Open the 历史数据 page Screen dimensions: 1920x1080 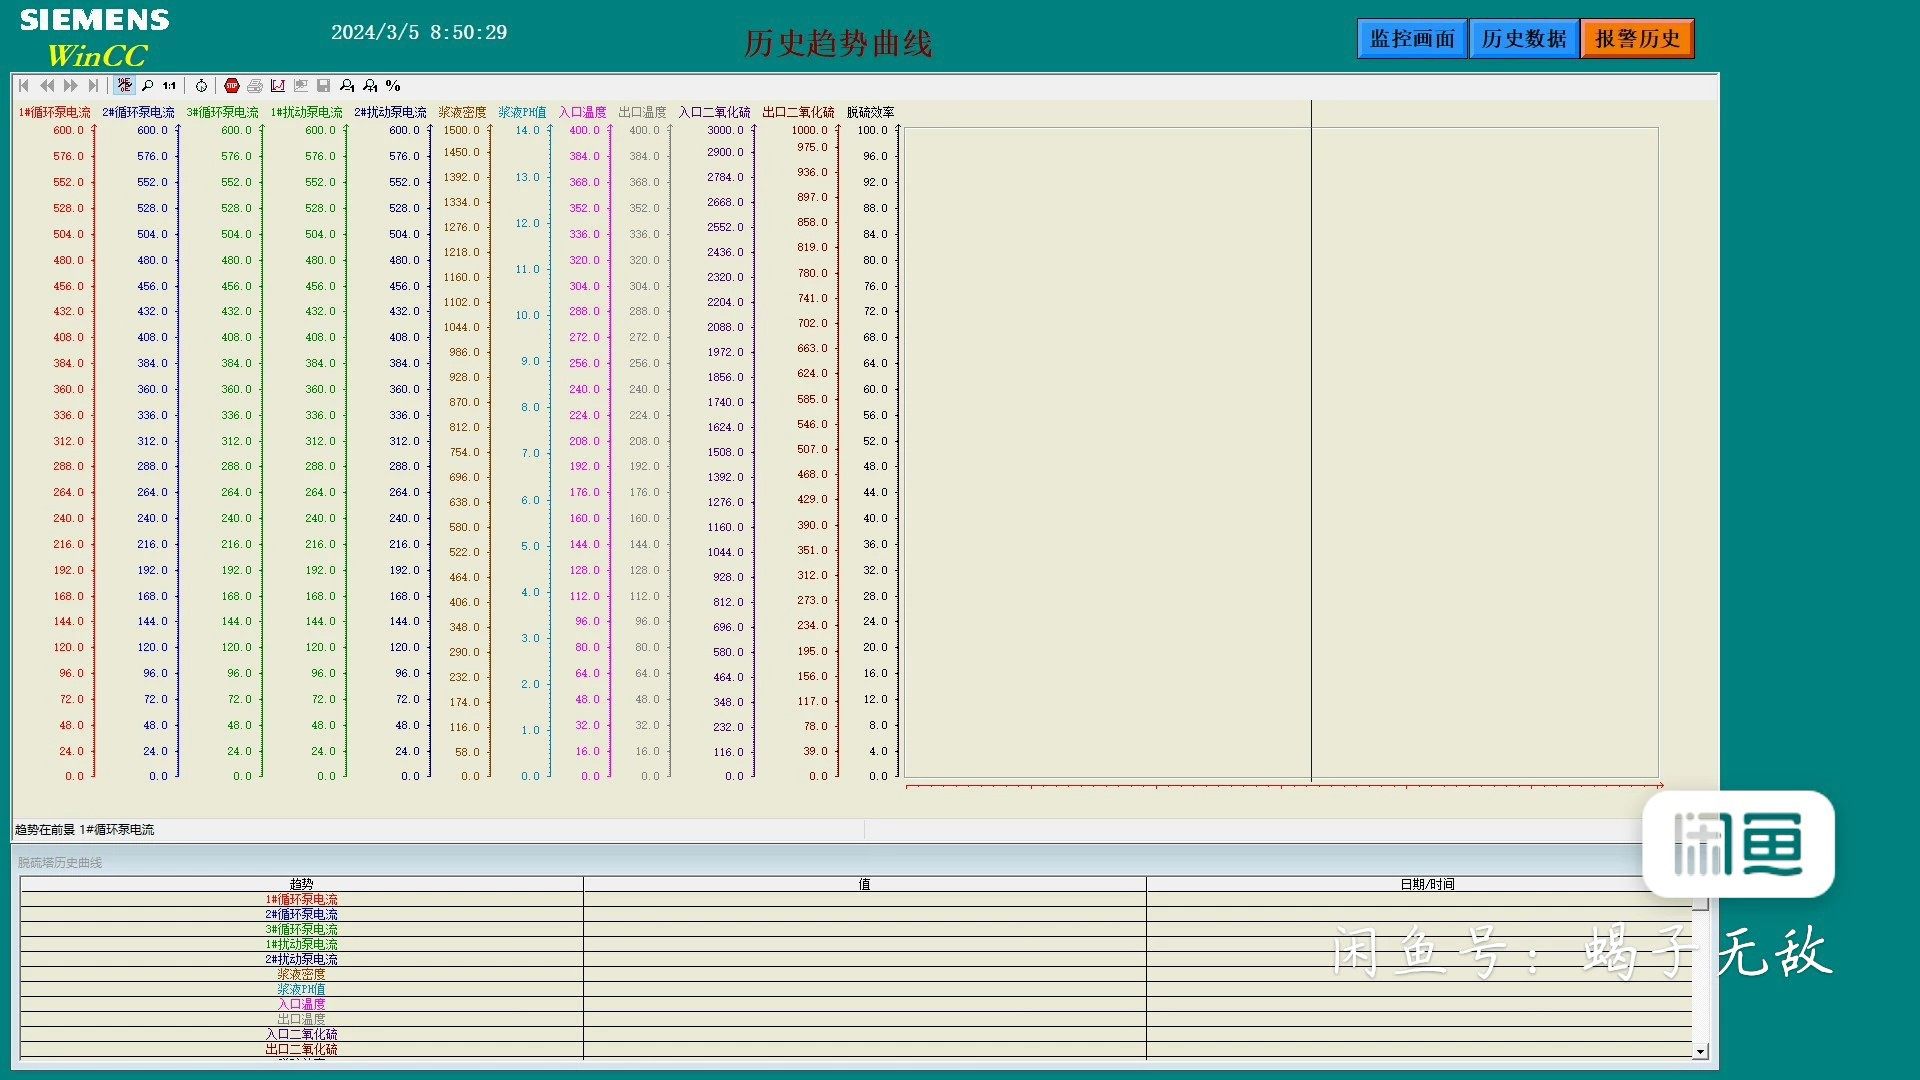tap(1523, 39)
